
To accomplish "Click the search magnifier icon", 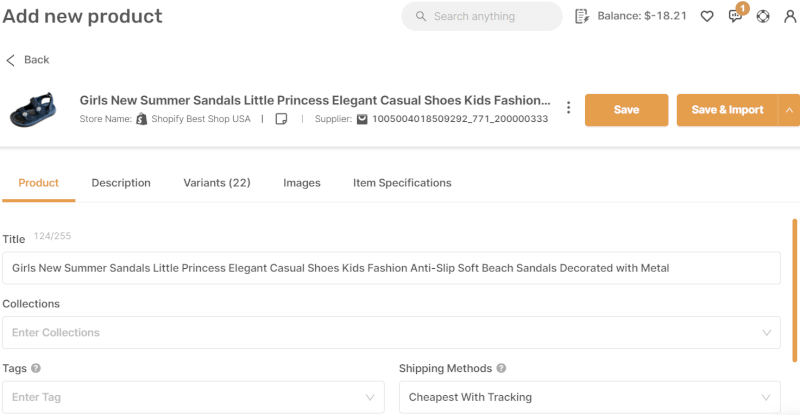I will click(x=420, y=16).
